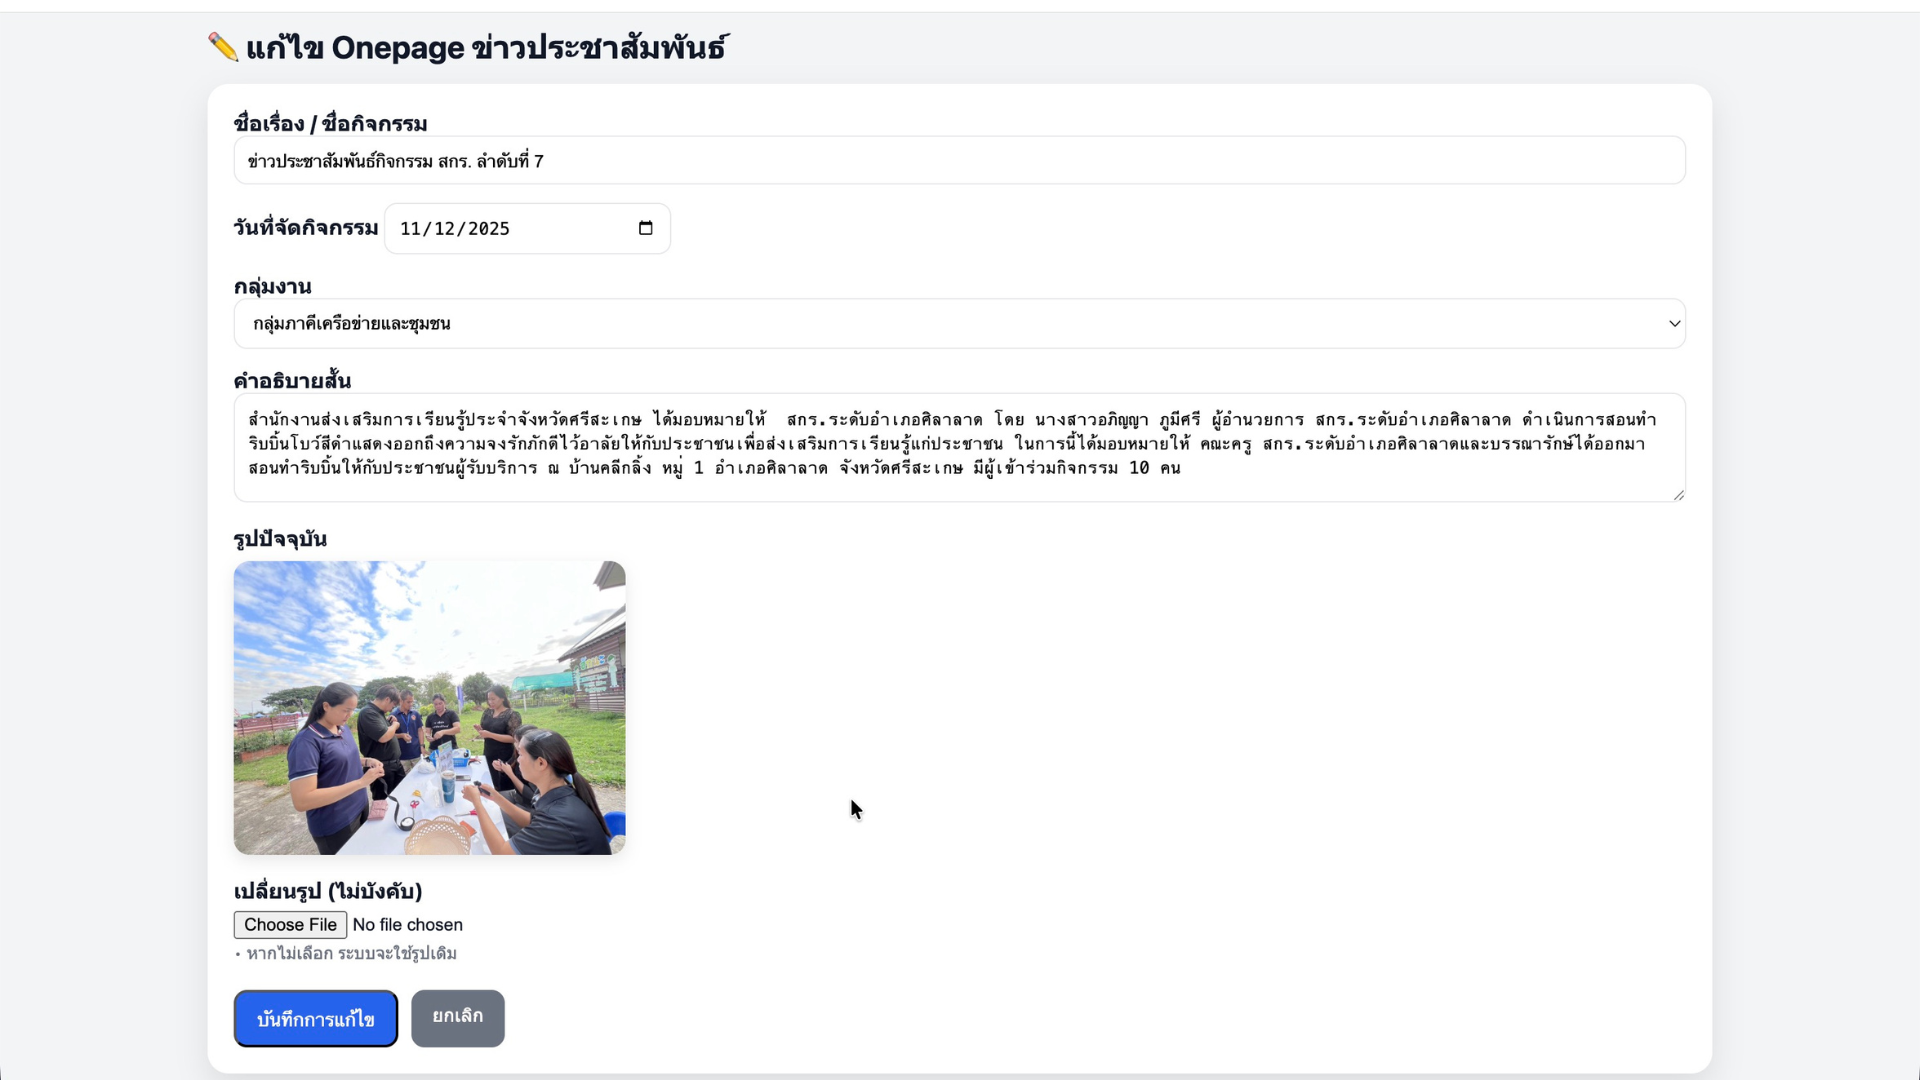Select the day segment of the activity date
1920x1080 pixels.
(444, 229)
